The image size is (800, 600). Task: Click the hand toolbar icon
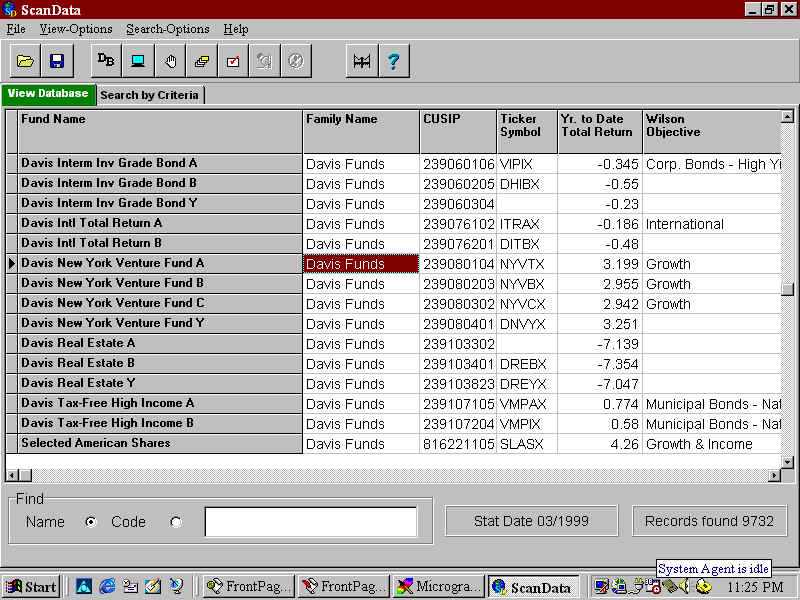tap(170, 61)
